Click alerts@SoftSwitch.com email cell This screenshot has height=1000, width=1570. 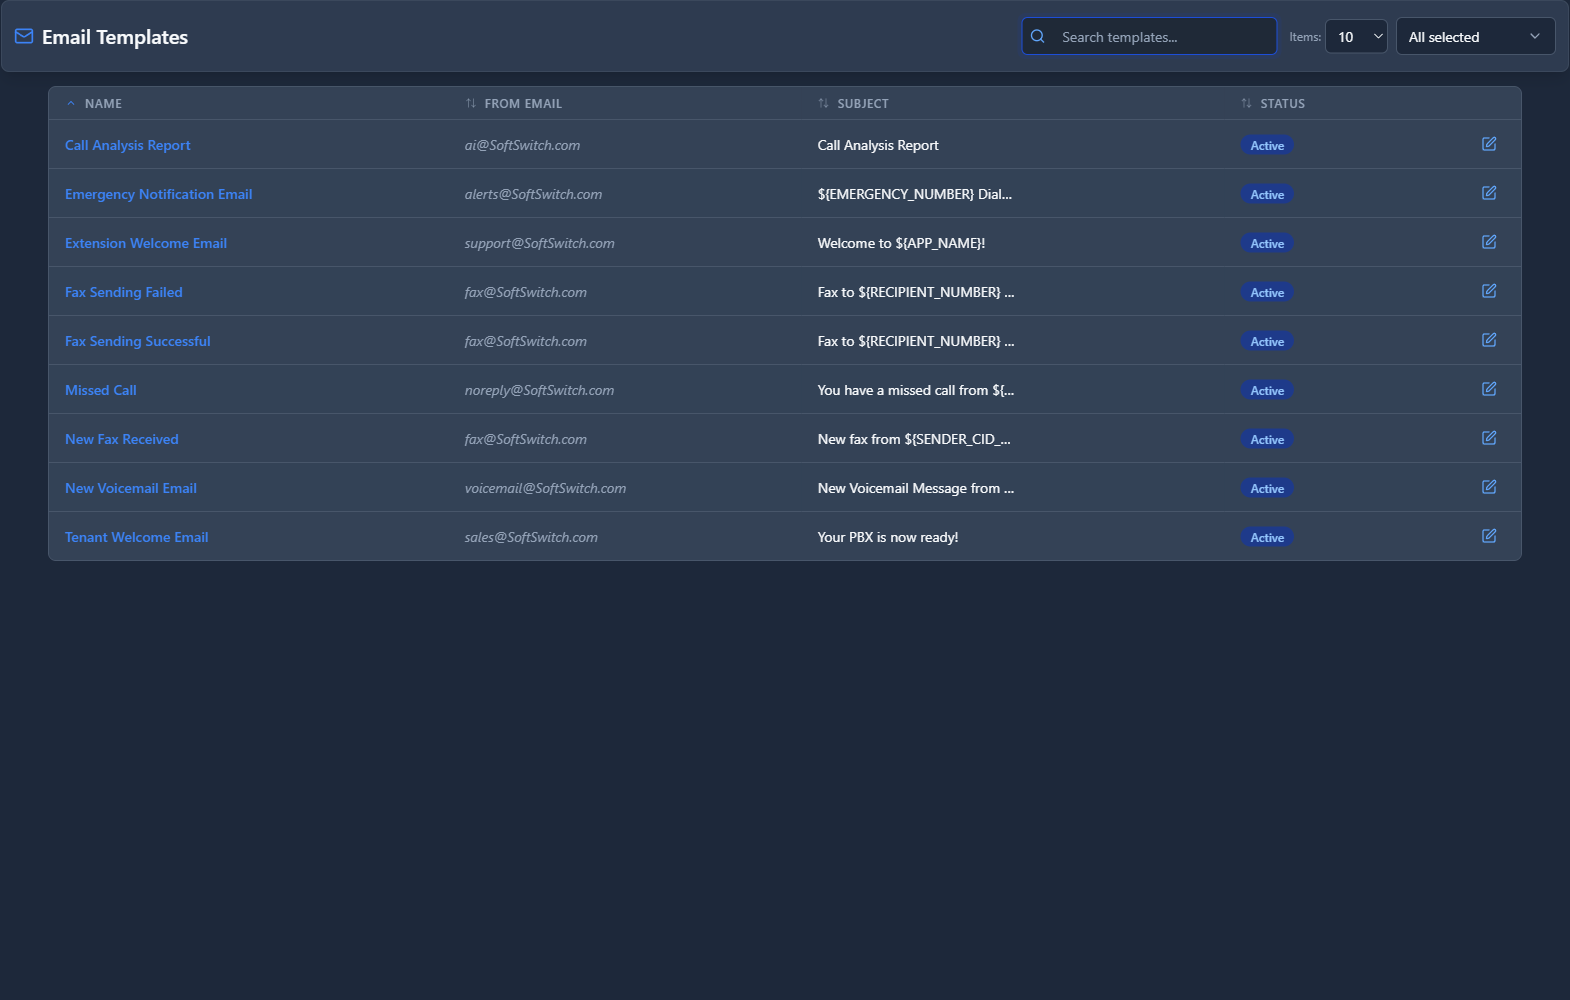point(533,194)
